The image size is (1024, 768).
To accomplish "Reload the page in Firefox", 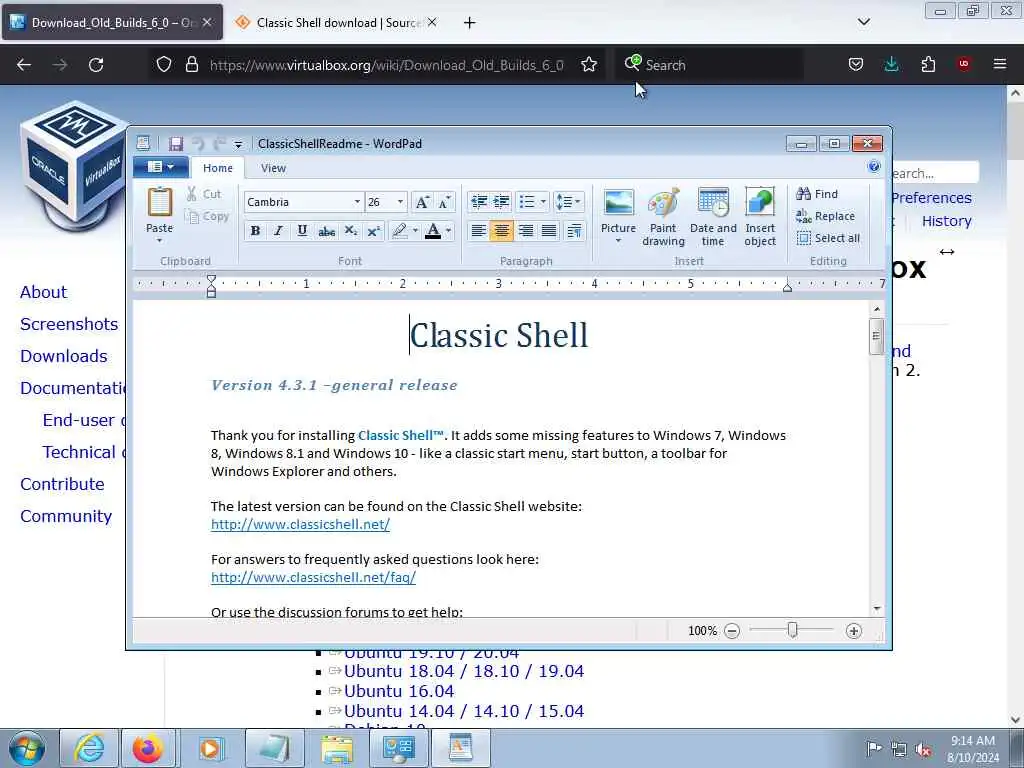I will 96,65.
